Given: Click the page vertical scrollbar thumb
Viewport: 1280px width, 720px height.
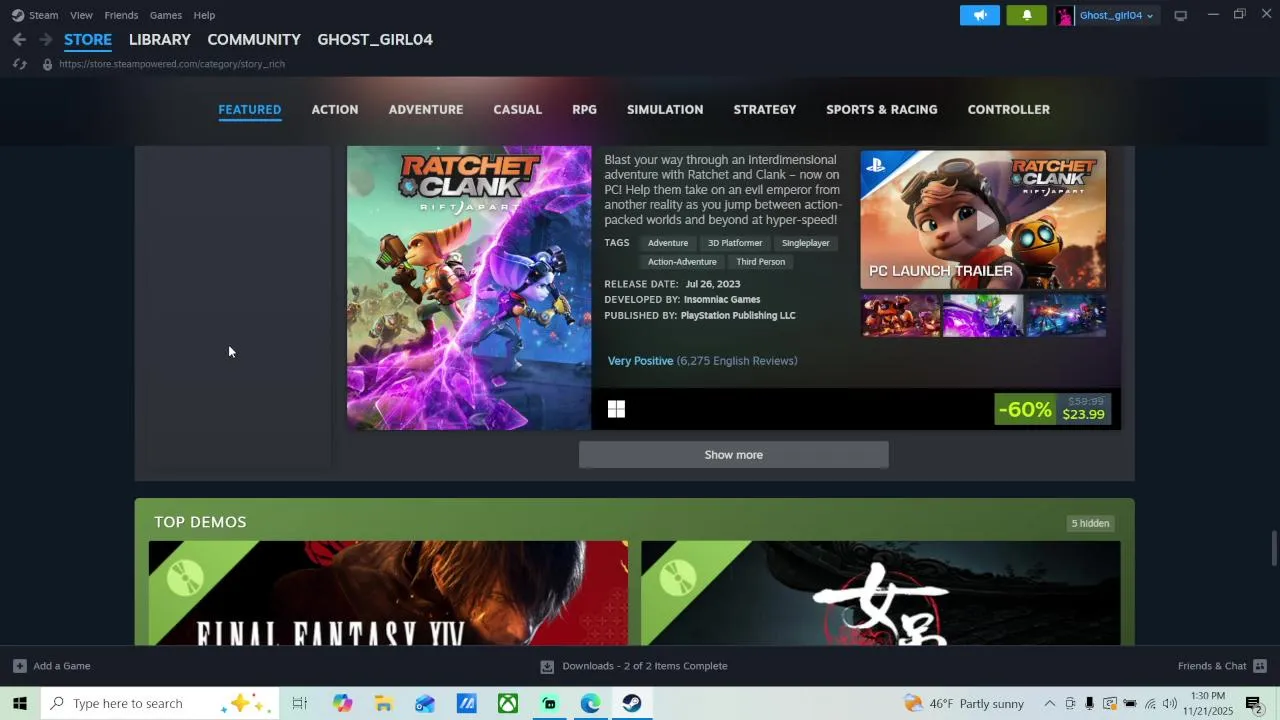Looking at the screenshot, I should click(x=1274, y=548).
